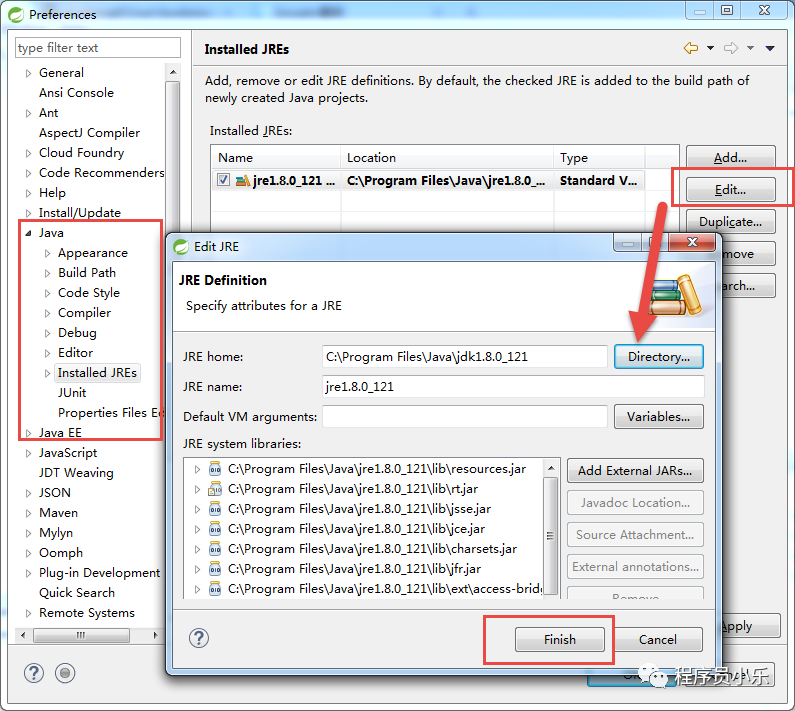Image resolution: width=795 pixels, height=711 pixels.
Task: Click the record icon beside Preferences help
Action: coord(65,673)
